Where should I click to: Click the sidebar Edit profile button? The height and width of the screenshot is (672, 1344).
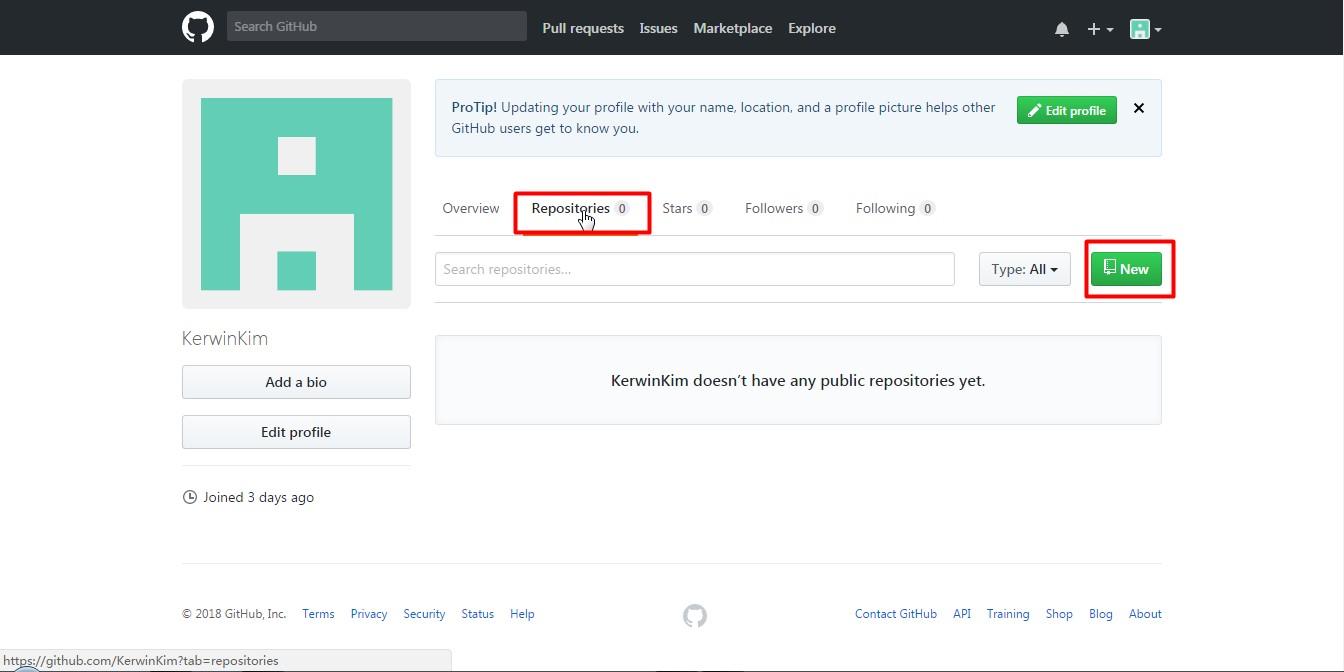pos(296,432)
